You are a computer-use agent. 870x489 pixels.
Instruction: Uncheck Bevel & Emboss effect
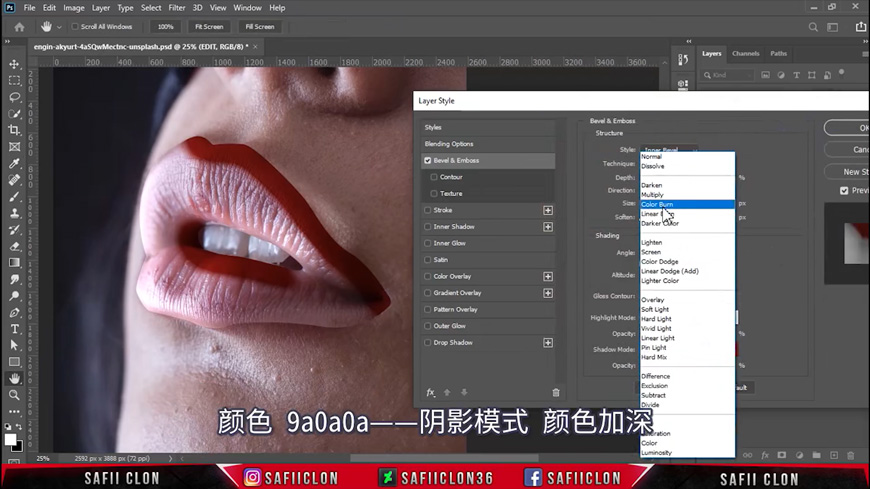coord(428,160)
